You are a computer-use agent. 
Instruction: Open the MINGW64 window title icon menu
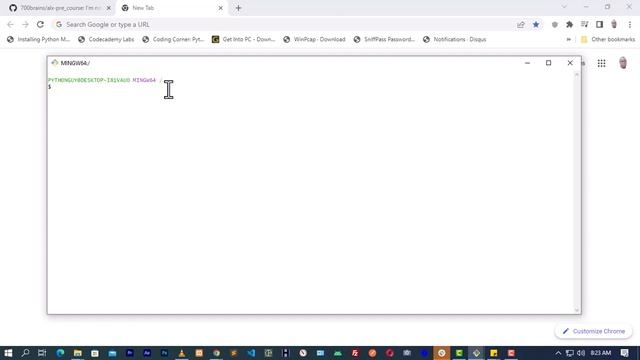55,62
